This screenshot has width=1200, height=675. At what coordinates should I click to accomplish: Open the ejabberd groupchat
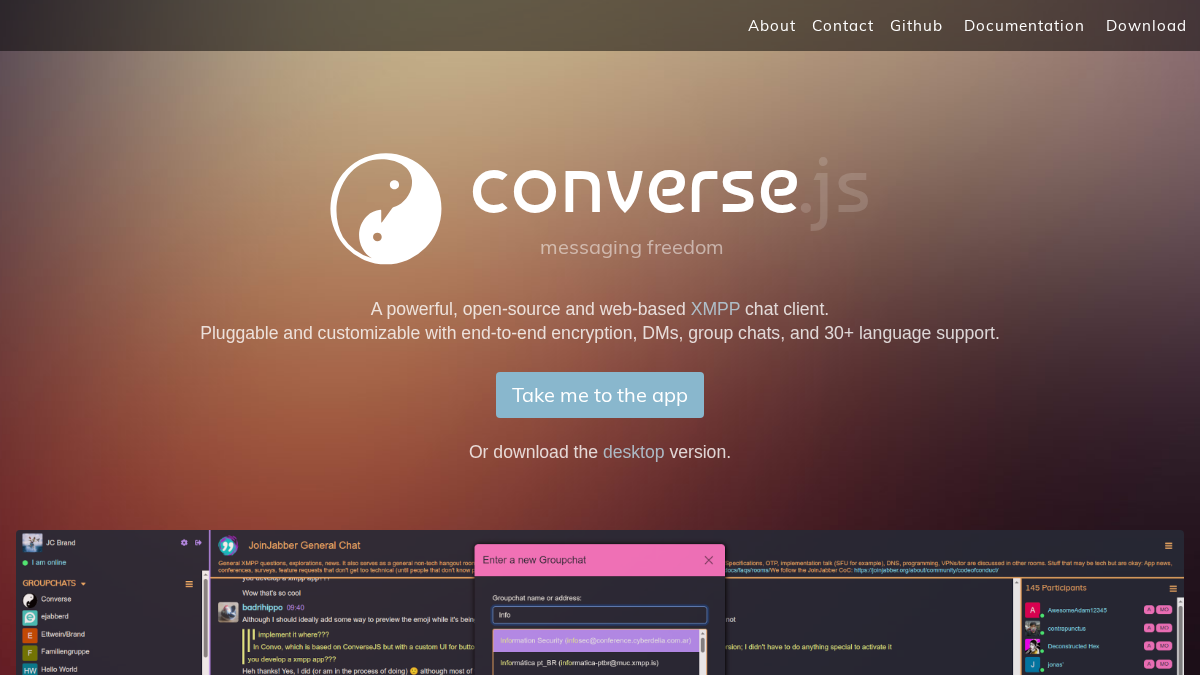pos(55,617)
